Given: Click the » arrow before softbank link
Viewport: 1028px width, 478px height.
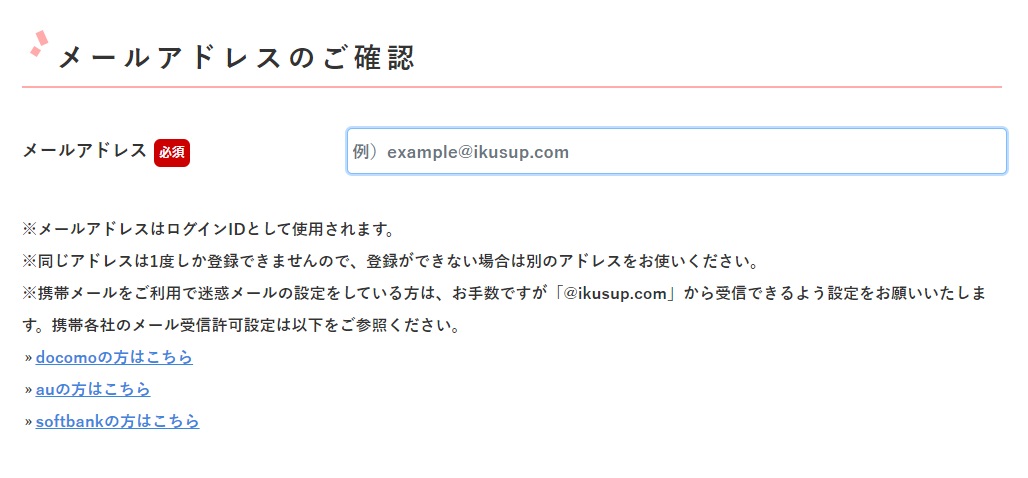Looking at the screenshot, I should click(x=28, y=422).
